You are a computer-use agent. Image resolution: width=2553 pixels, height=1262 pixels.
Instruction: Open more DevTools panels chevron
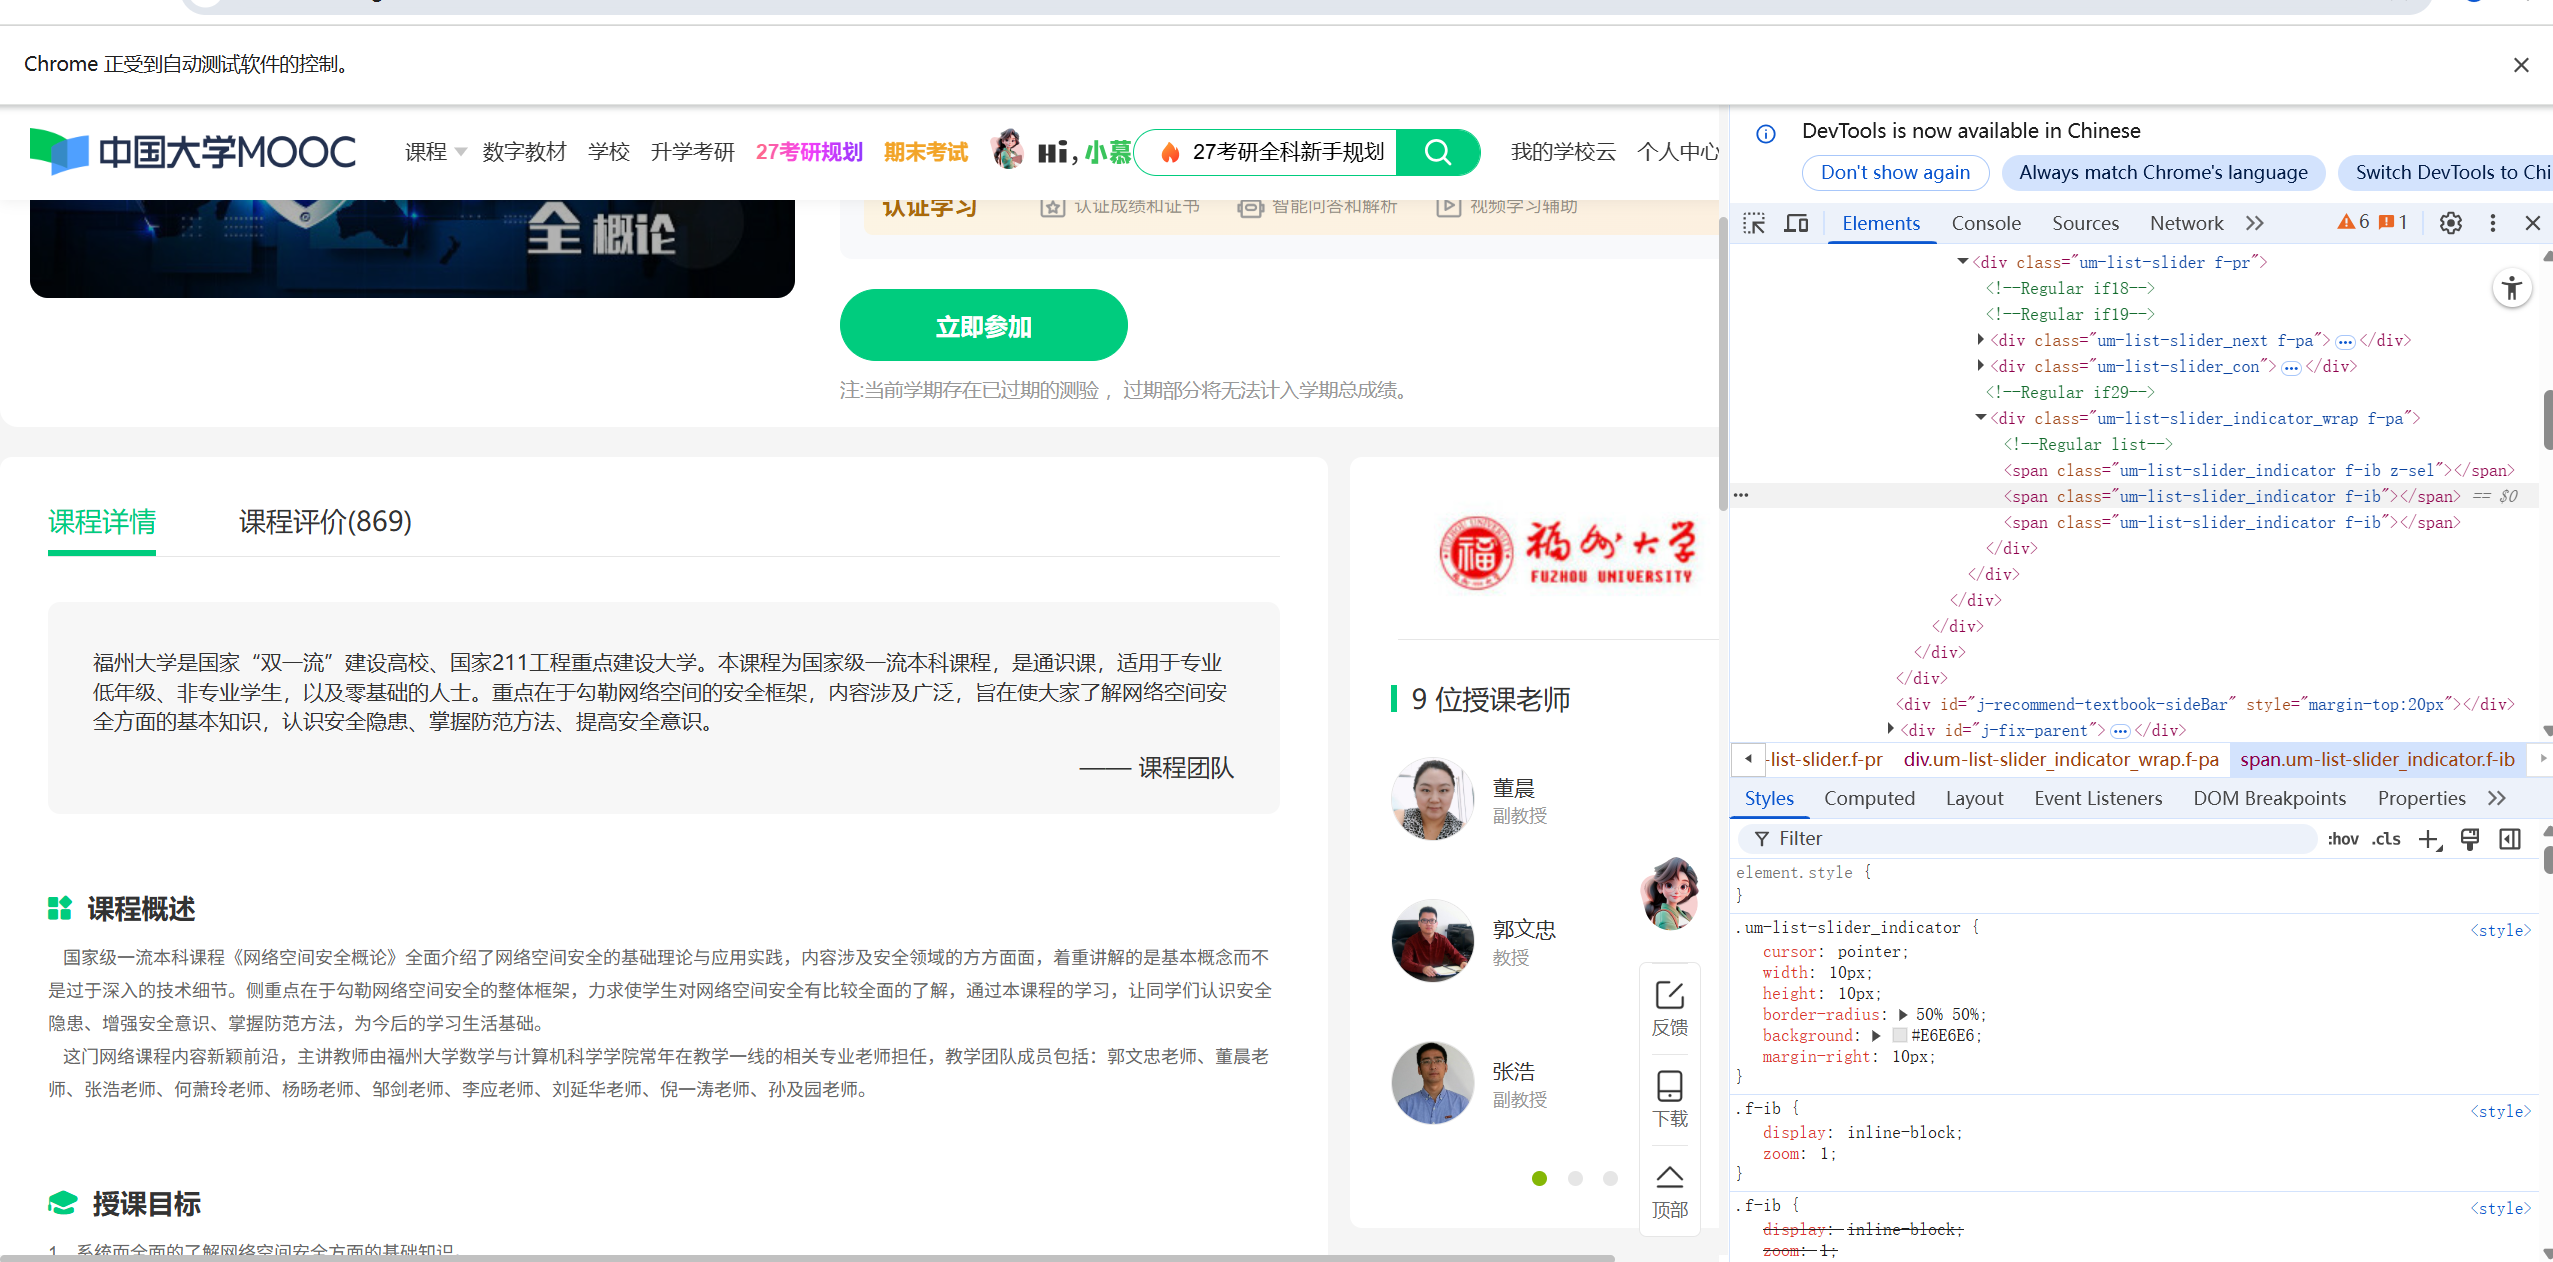tap(2256, 222)
